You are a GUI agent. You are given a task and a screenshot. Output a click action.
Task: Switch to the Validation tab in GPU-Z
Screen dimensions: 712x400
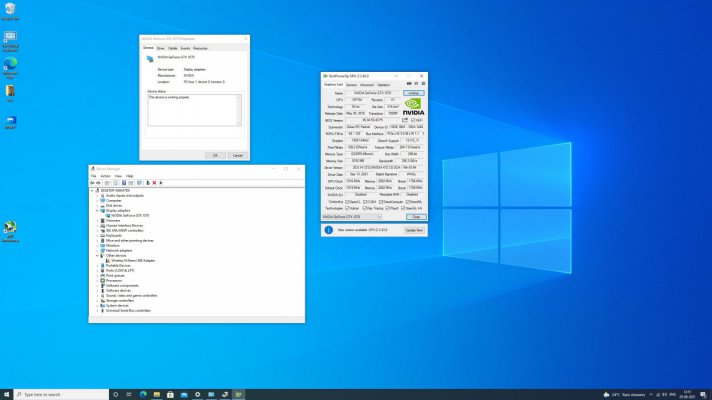[x=384, y=85]
